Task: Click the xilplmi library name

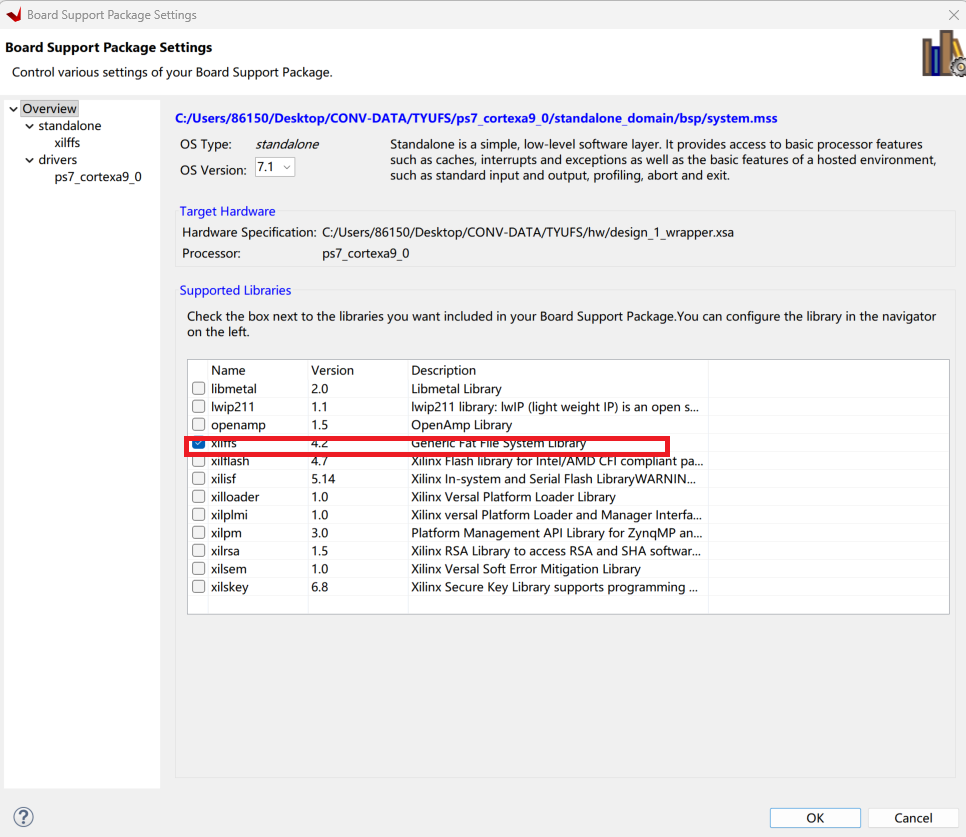Action: point(229,515)
